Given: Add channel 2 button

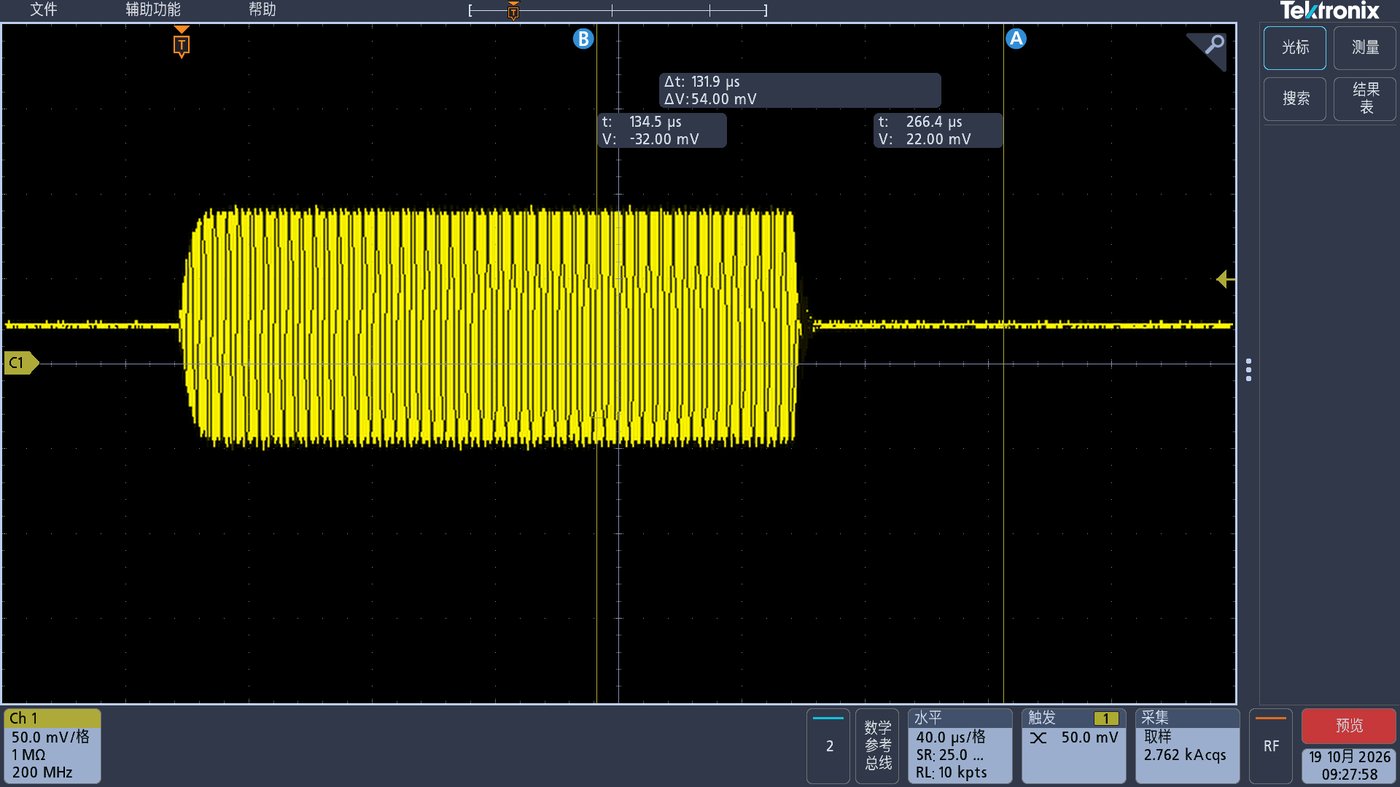Looking at the screenshot, I should 829,746.
